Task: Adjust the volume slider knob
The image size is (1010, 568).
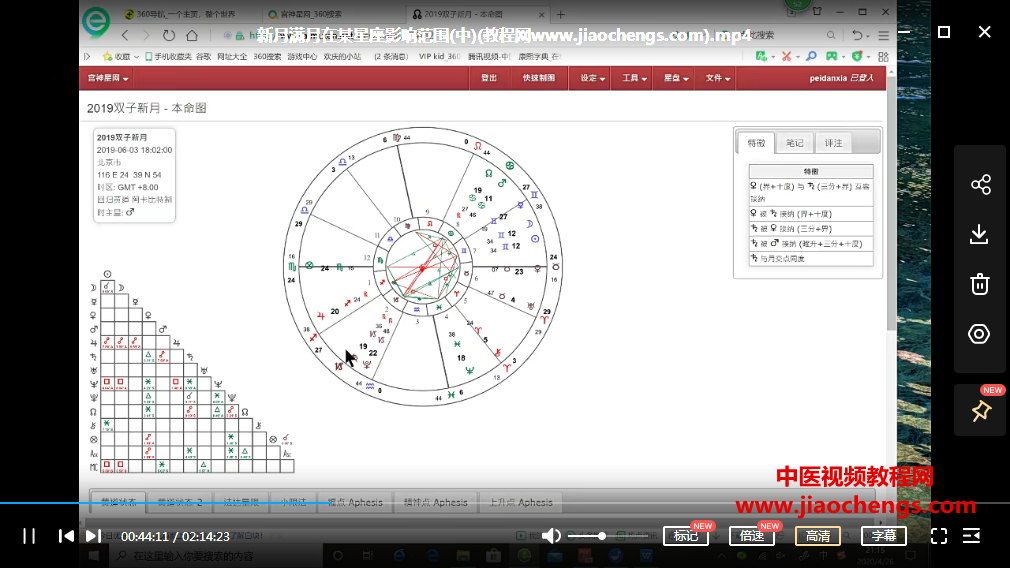Action: tap(602, 536)
